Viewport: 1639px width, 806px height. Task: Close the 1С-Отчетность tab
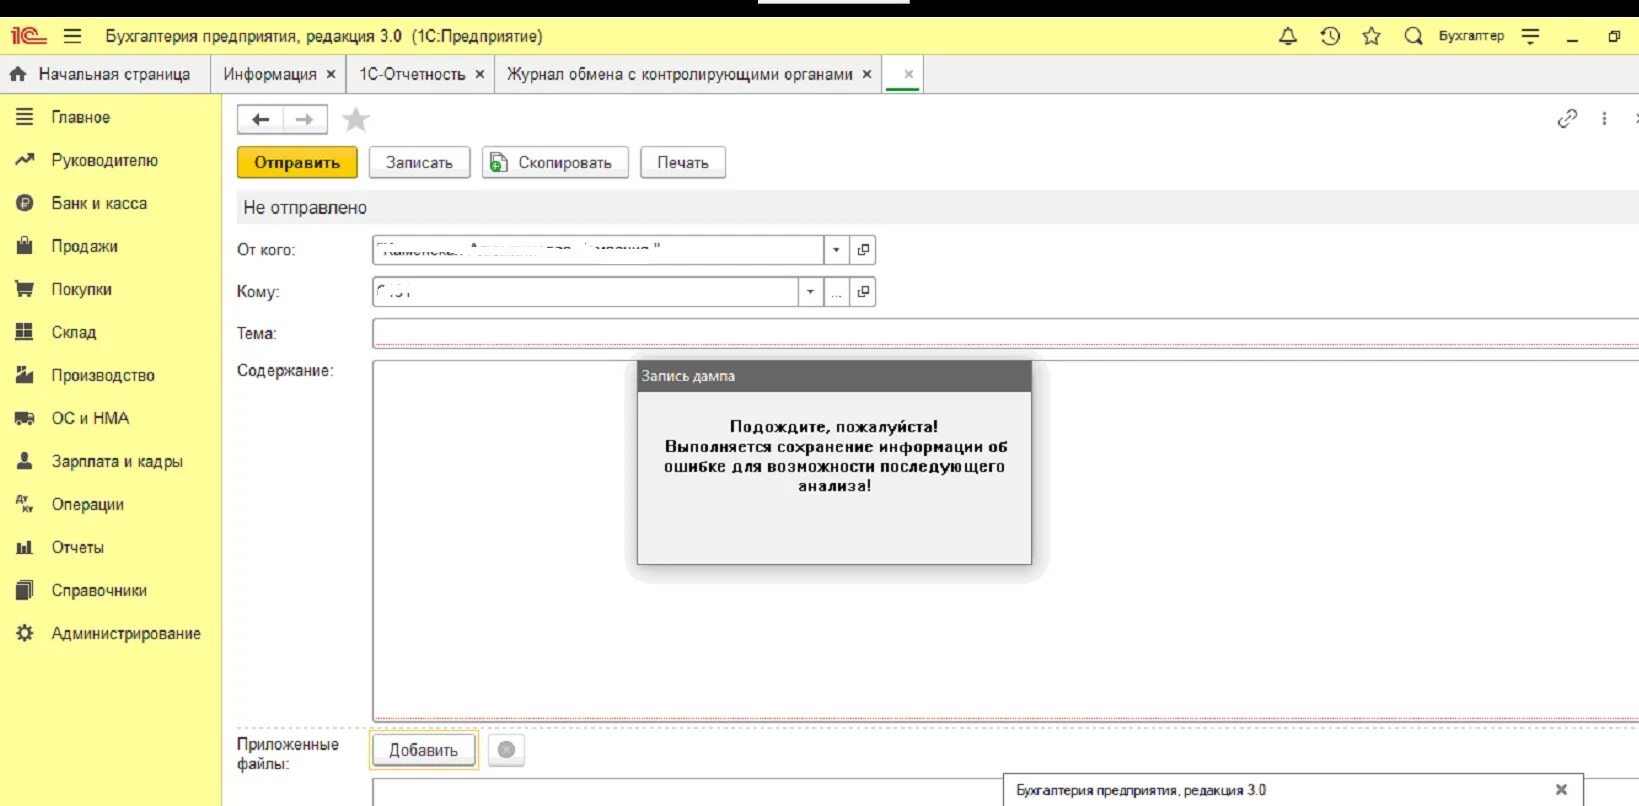pos(480,74)
